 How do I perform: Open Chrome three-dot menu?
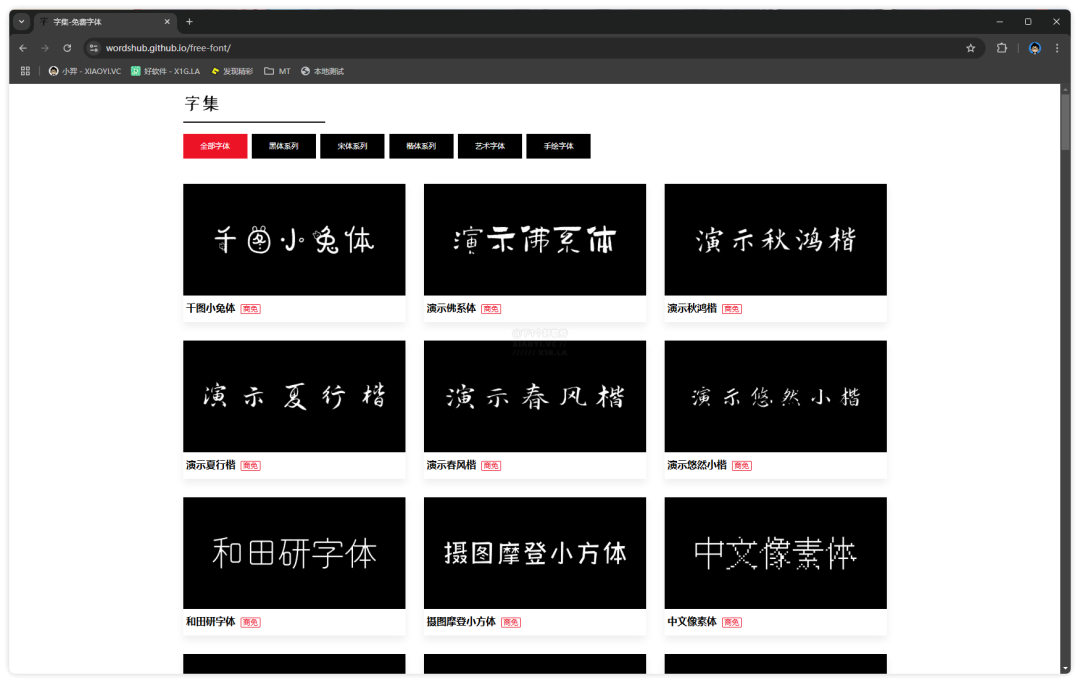[1057, 48]
